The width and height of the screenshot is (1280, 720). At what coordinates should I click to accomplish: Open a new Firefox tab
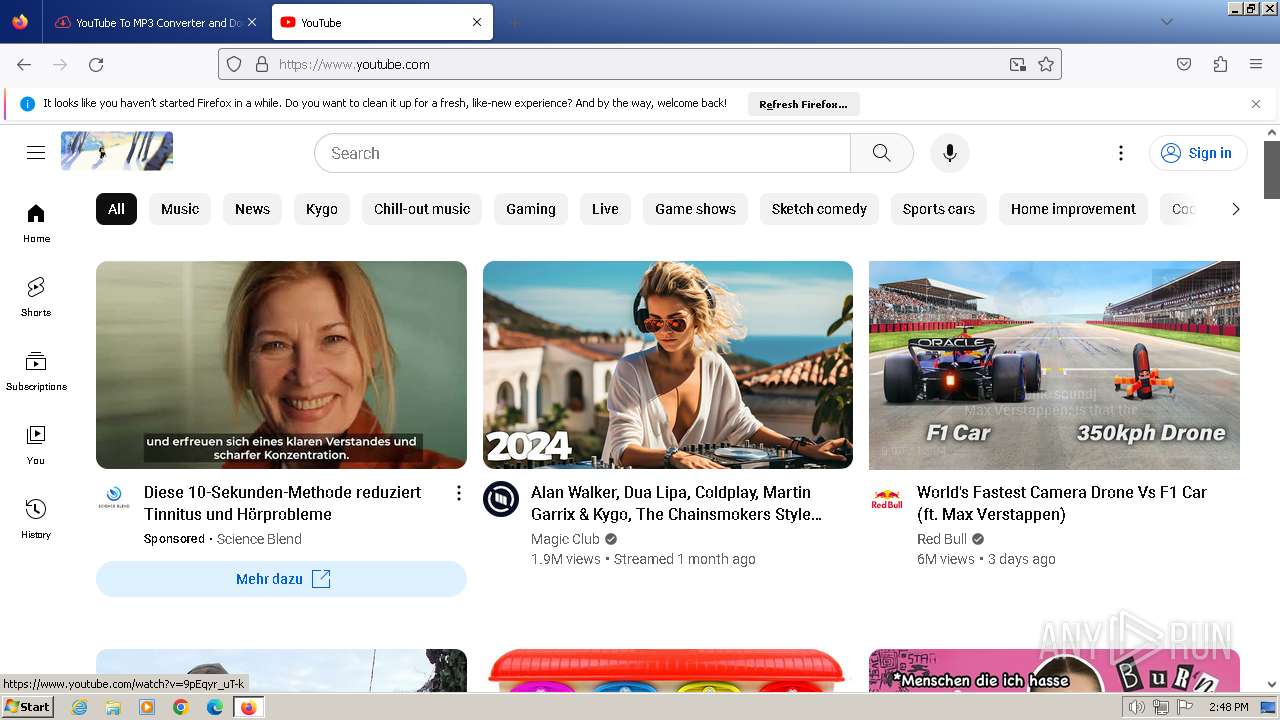tap(514, 22)
